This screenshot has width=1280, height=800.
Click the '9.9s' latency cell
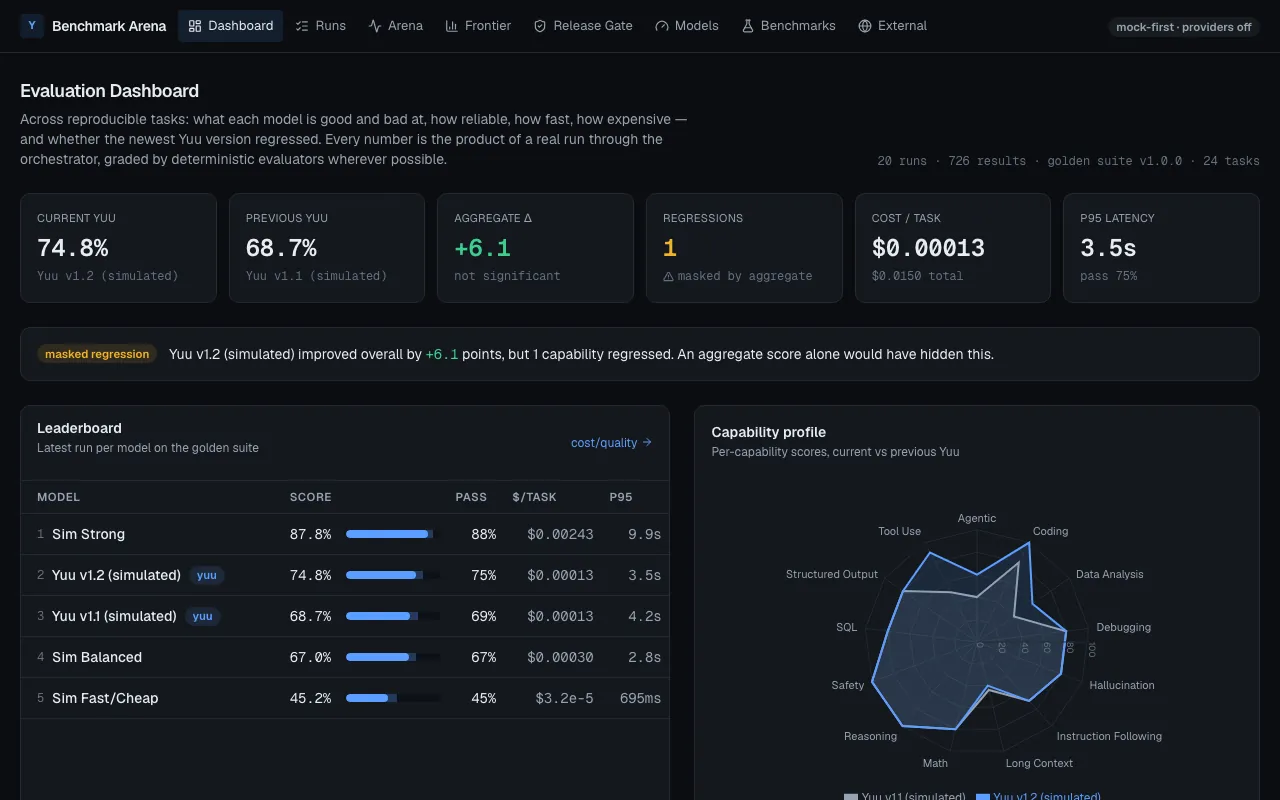click(644, 534)
